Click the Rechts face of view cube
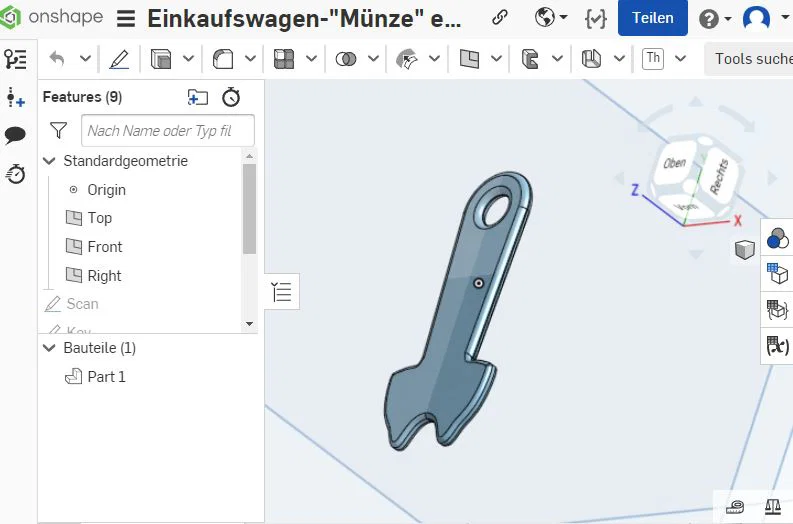This screenshot has width=793, height=524. pos(719,177)
